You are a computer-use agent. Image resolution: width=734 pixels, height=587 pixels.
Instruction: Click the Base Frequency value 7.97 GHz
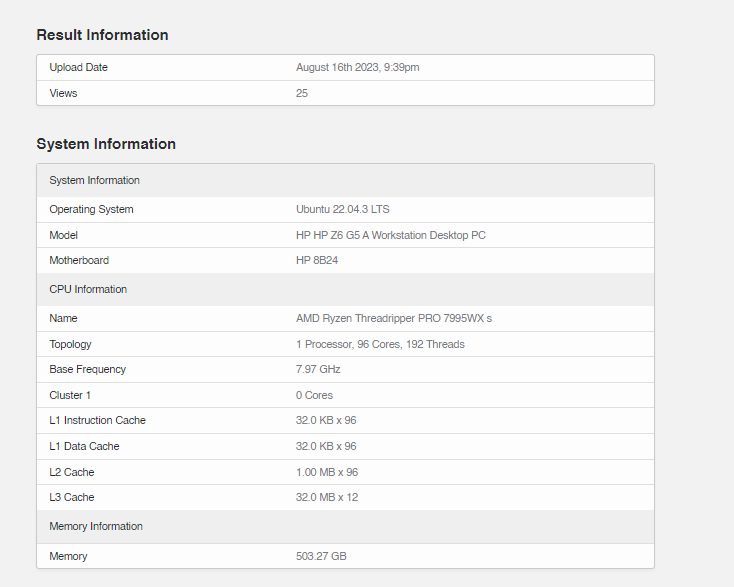[318, 369]
